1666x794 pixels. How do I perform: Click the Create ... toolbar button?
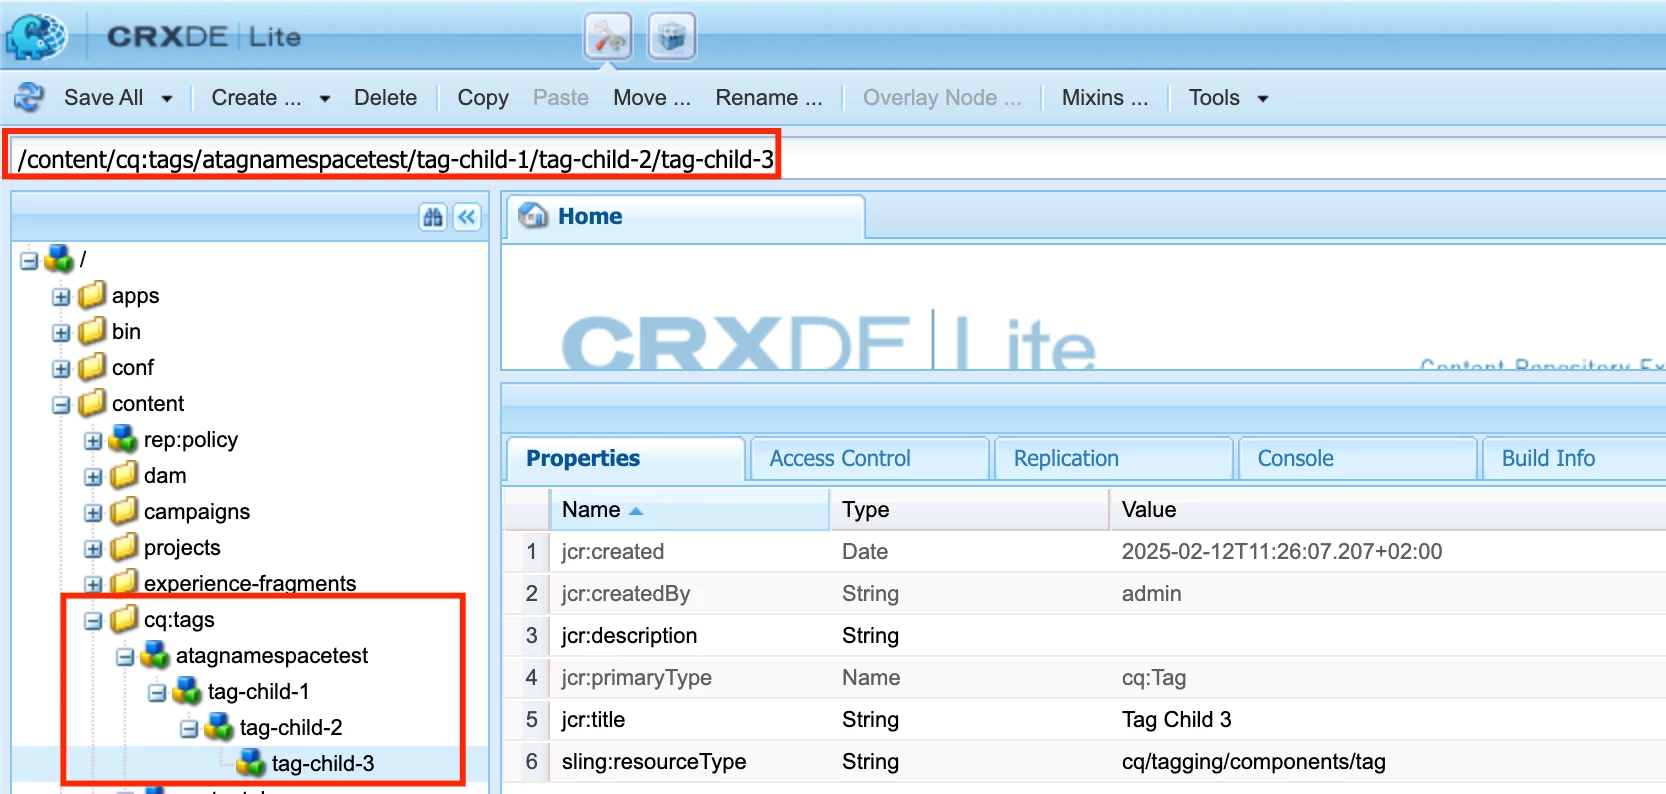tap(256, 98)
